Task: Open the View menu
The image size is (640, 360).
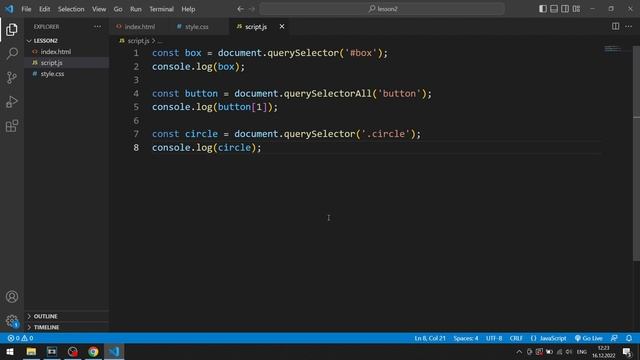Action: coord(99,9)
